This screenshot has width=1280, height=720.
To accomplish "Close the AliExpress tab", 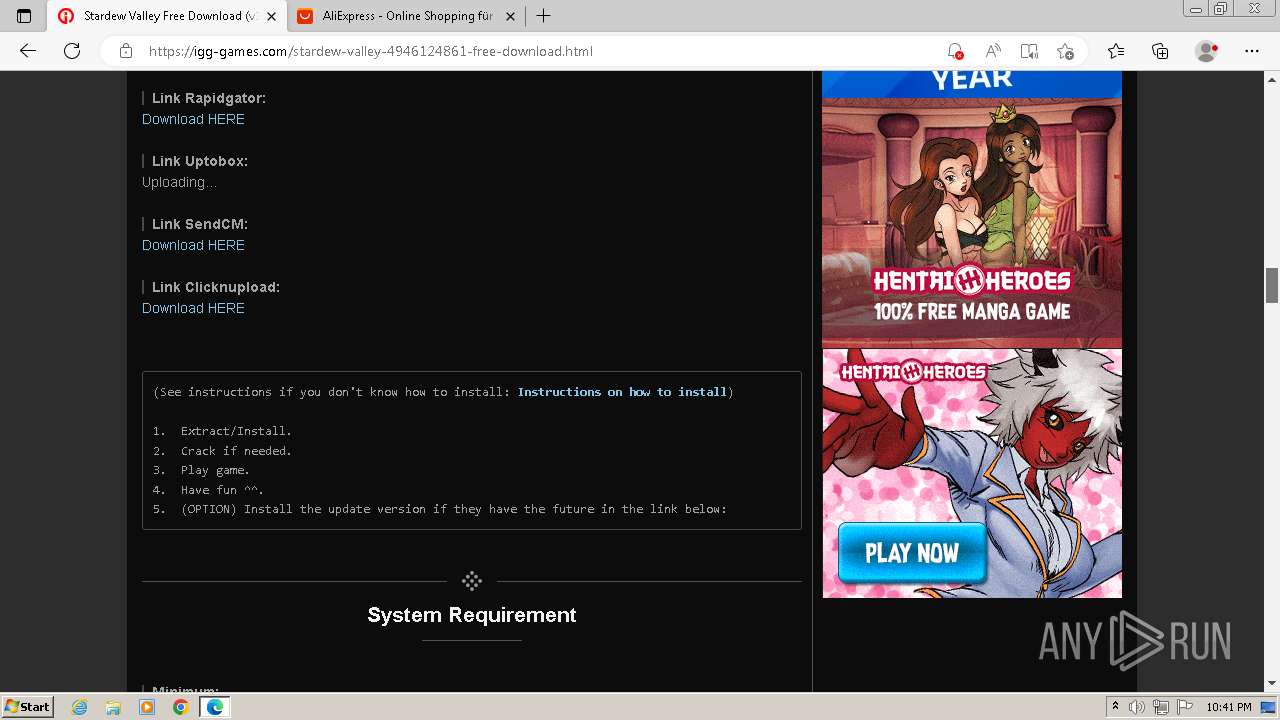I will click(510, 16).
